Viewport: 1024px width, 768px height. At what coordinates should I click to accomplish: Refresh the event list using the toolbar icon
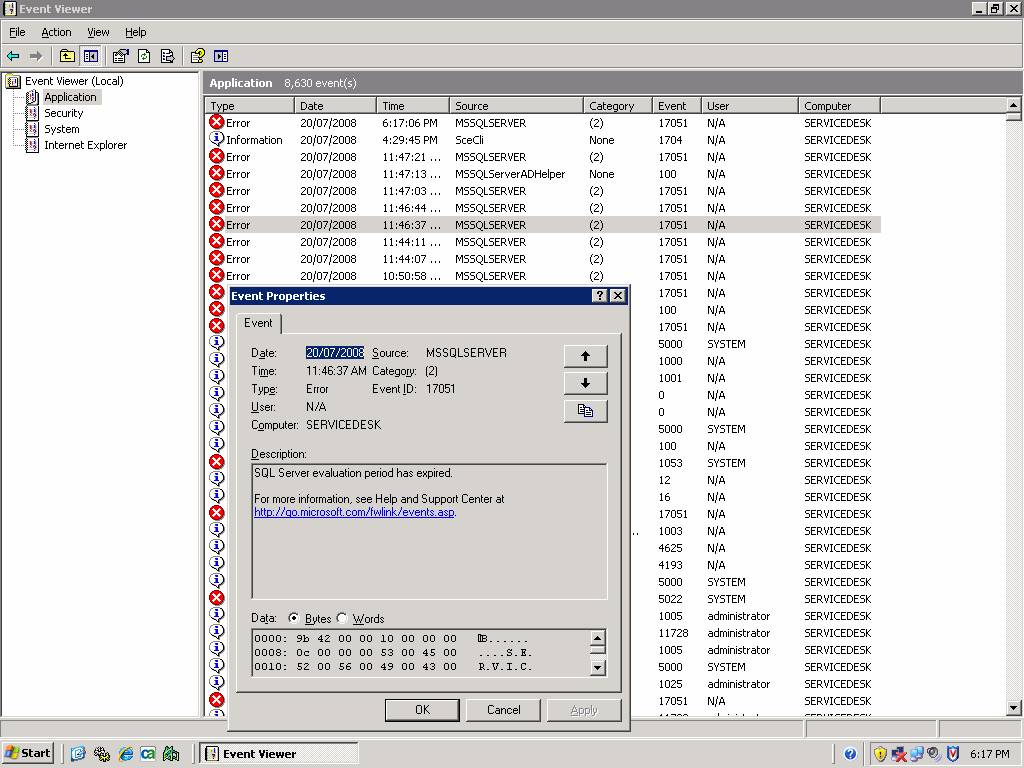point(144,56)
